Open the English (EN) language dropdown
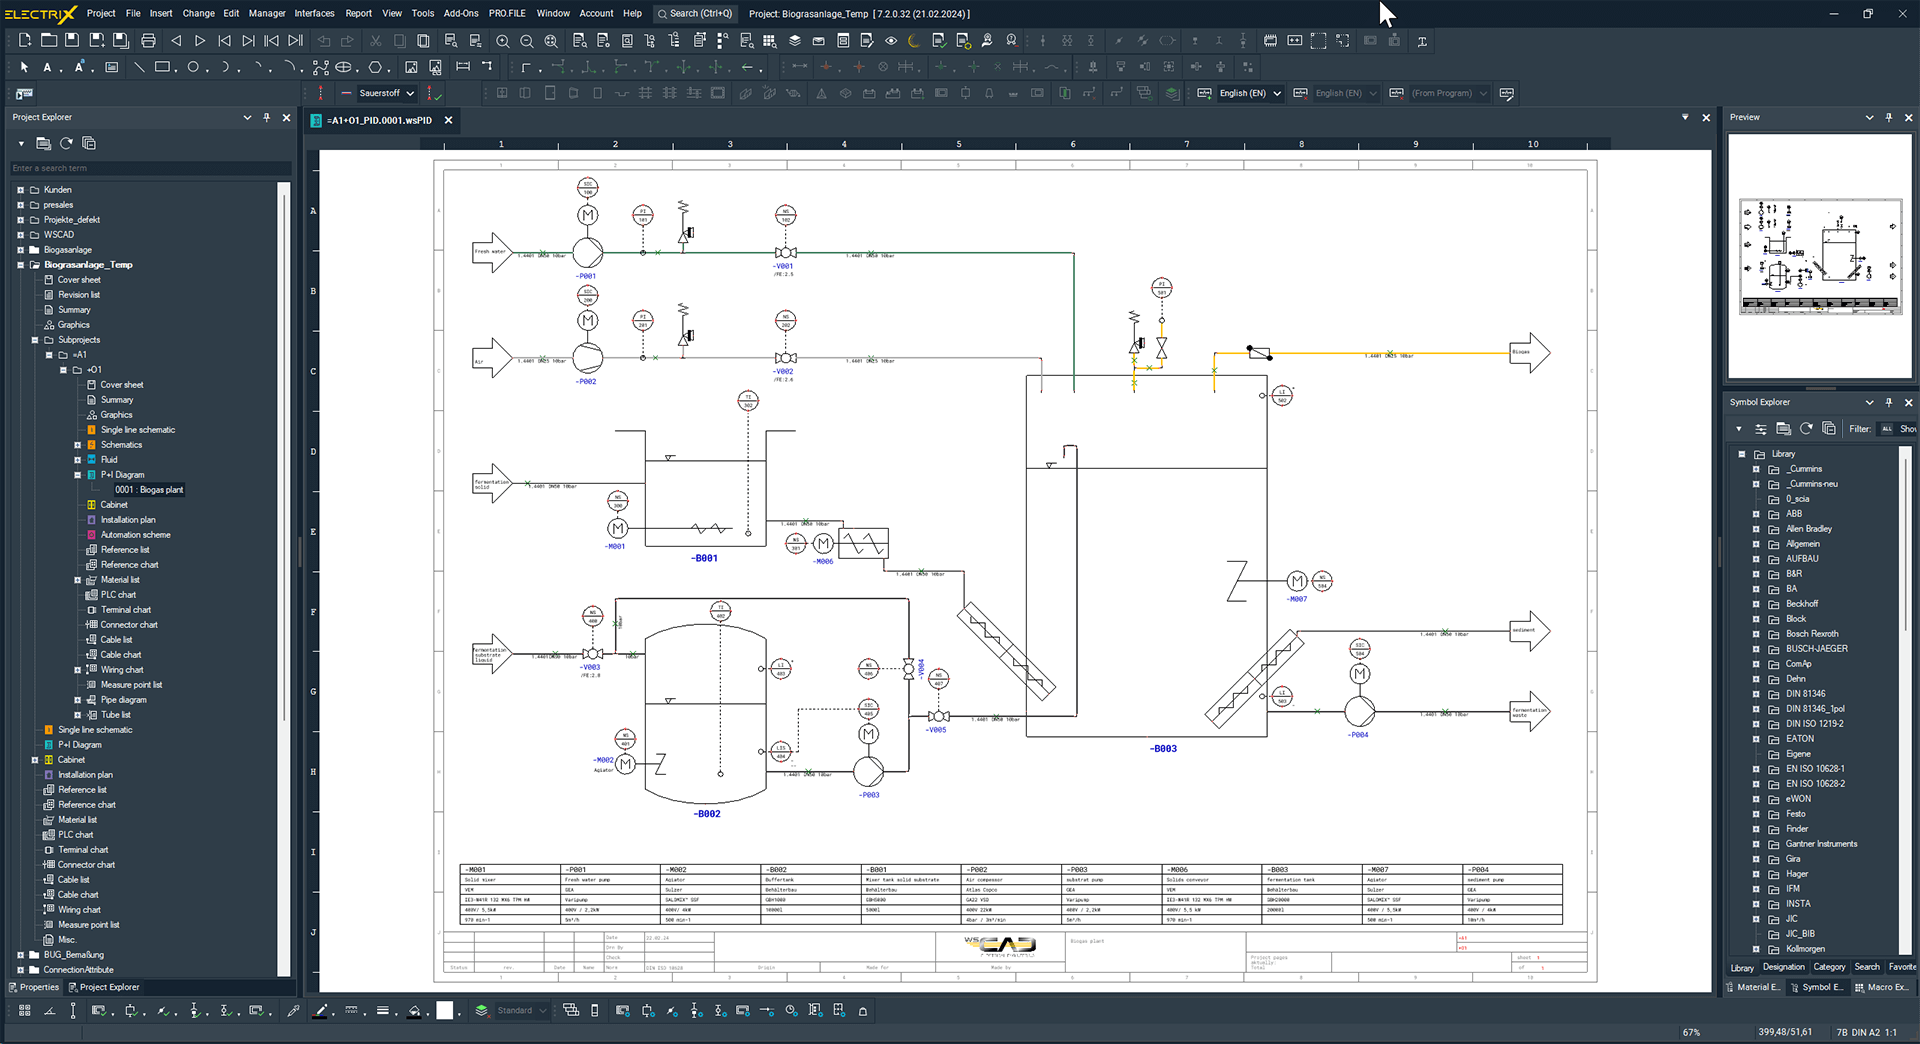This screenshot has height=1044, width=1920. coord(1277,93)
